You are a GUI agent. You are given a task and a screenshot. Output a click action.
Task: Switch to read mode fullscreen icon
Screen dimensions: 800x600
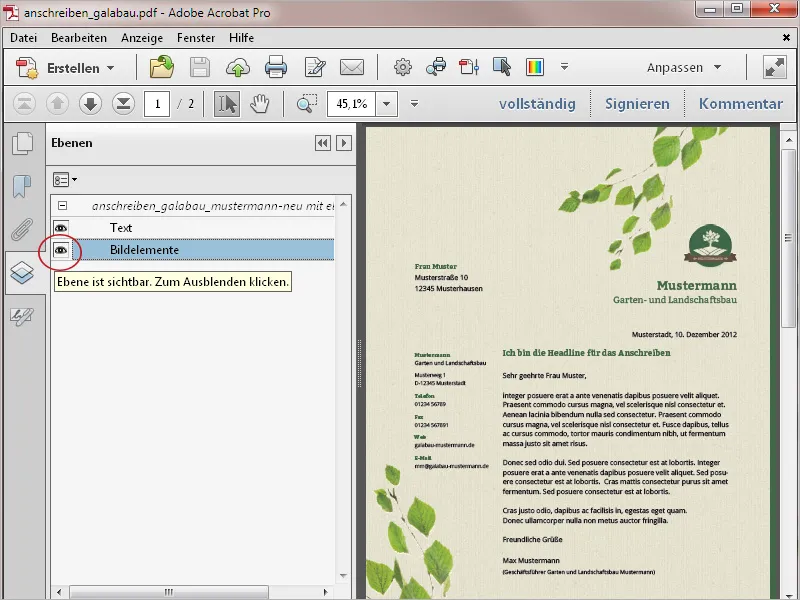tap(774, 68)
